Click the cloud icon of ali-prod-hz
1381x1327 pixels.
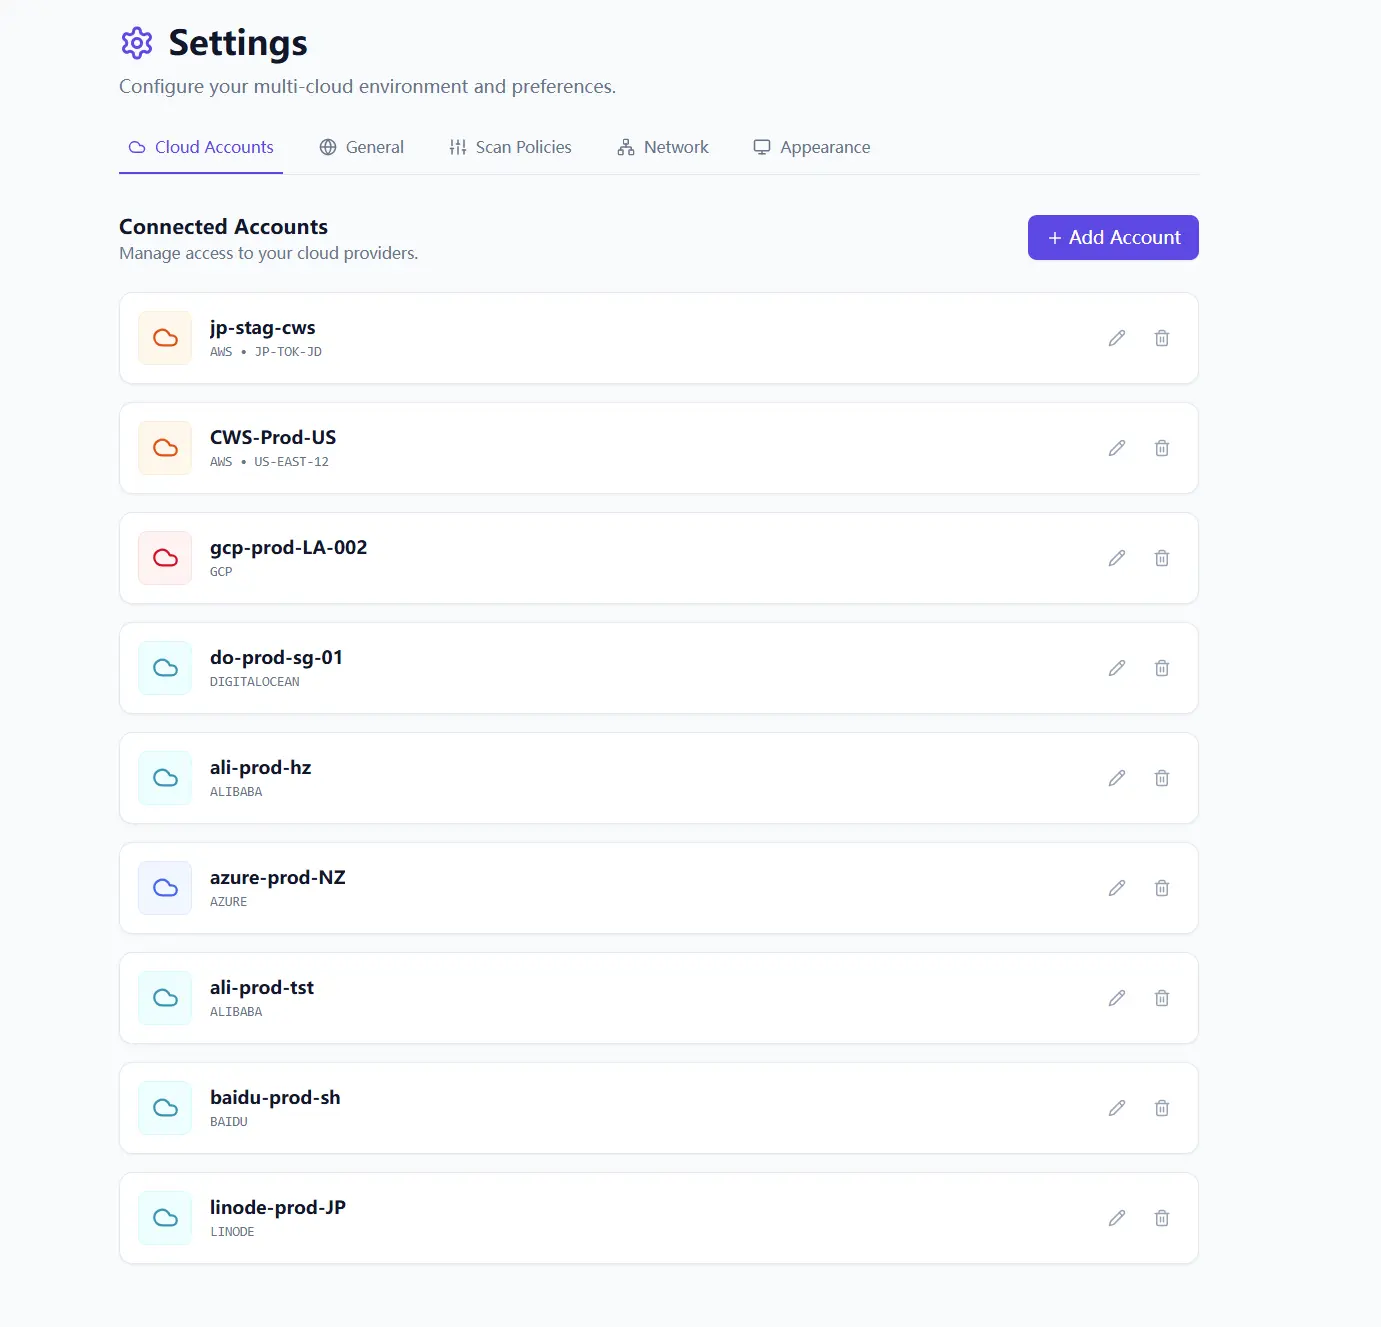click(165, 778)
